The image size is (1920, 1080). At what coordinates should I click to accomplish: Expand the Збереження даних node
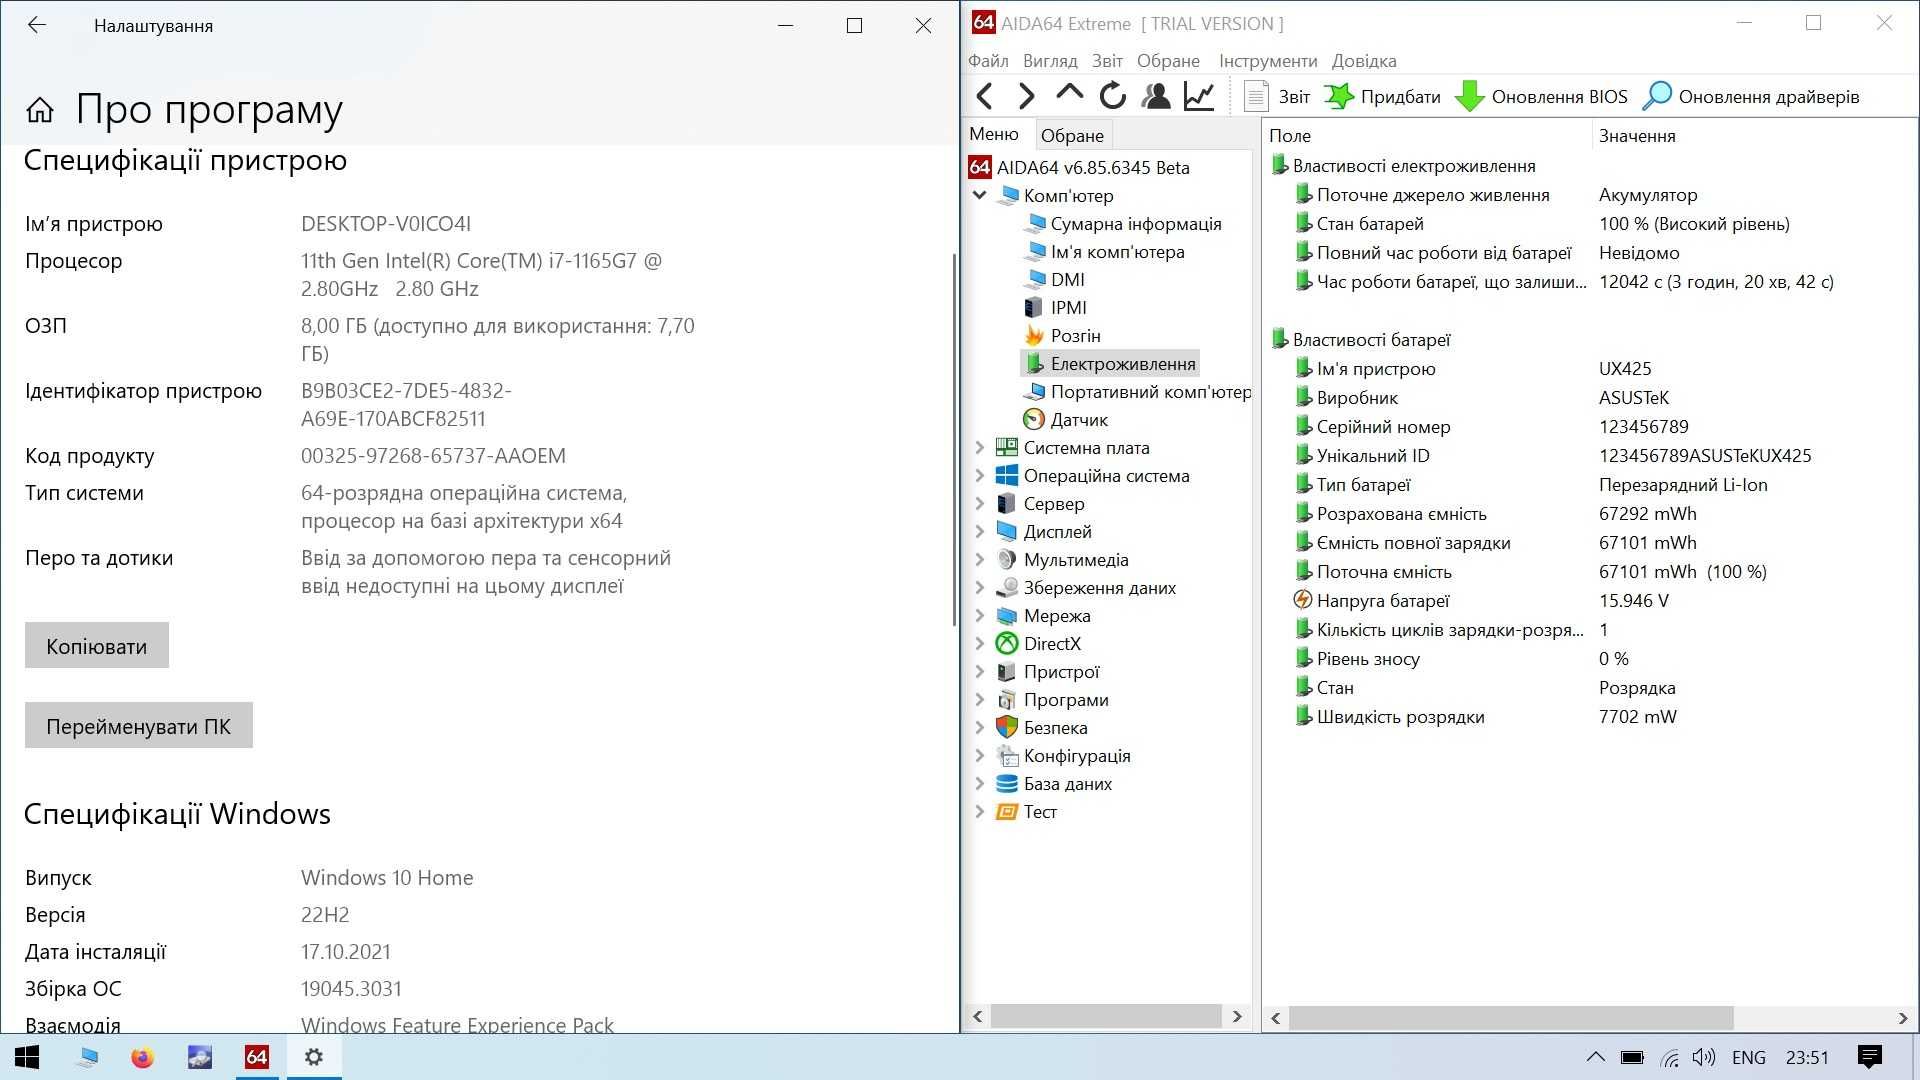click(979, 587)
